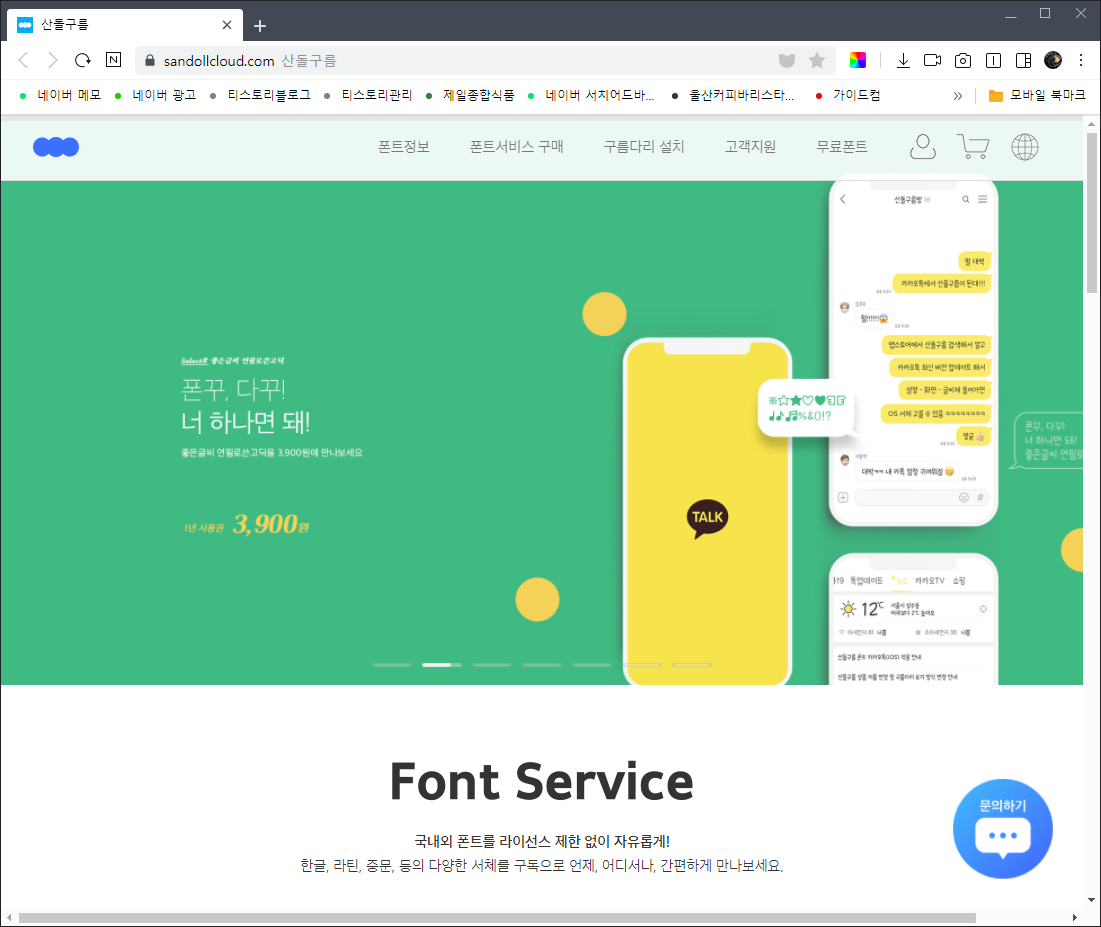Click the video recorder toolbar icon
The height and width of the screenshot is (927, 1101).
932,60
